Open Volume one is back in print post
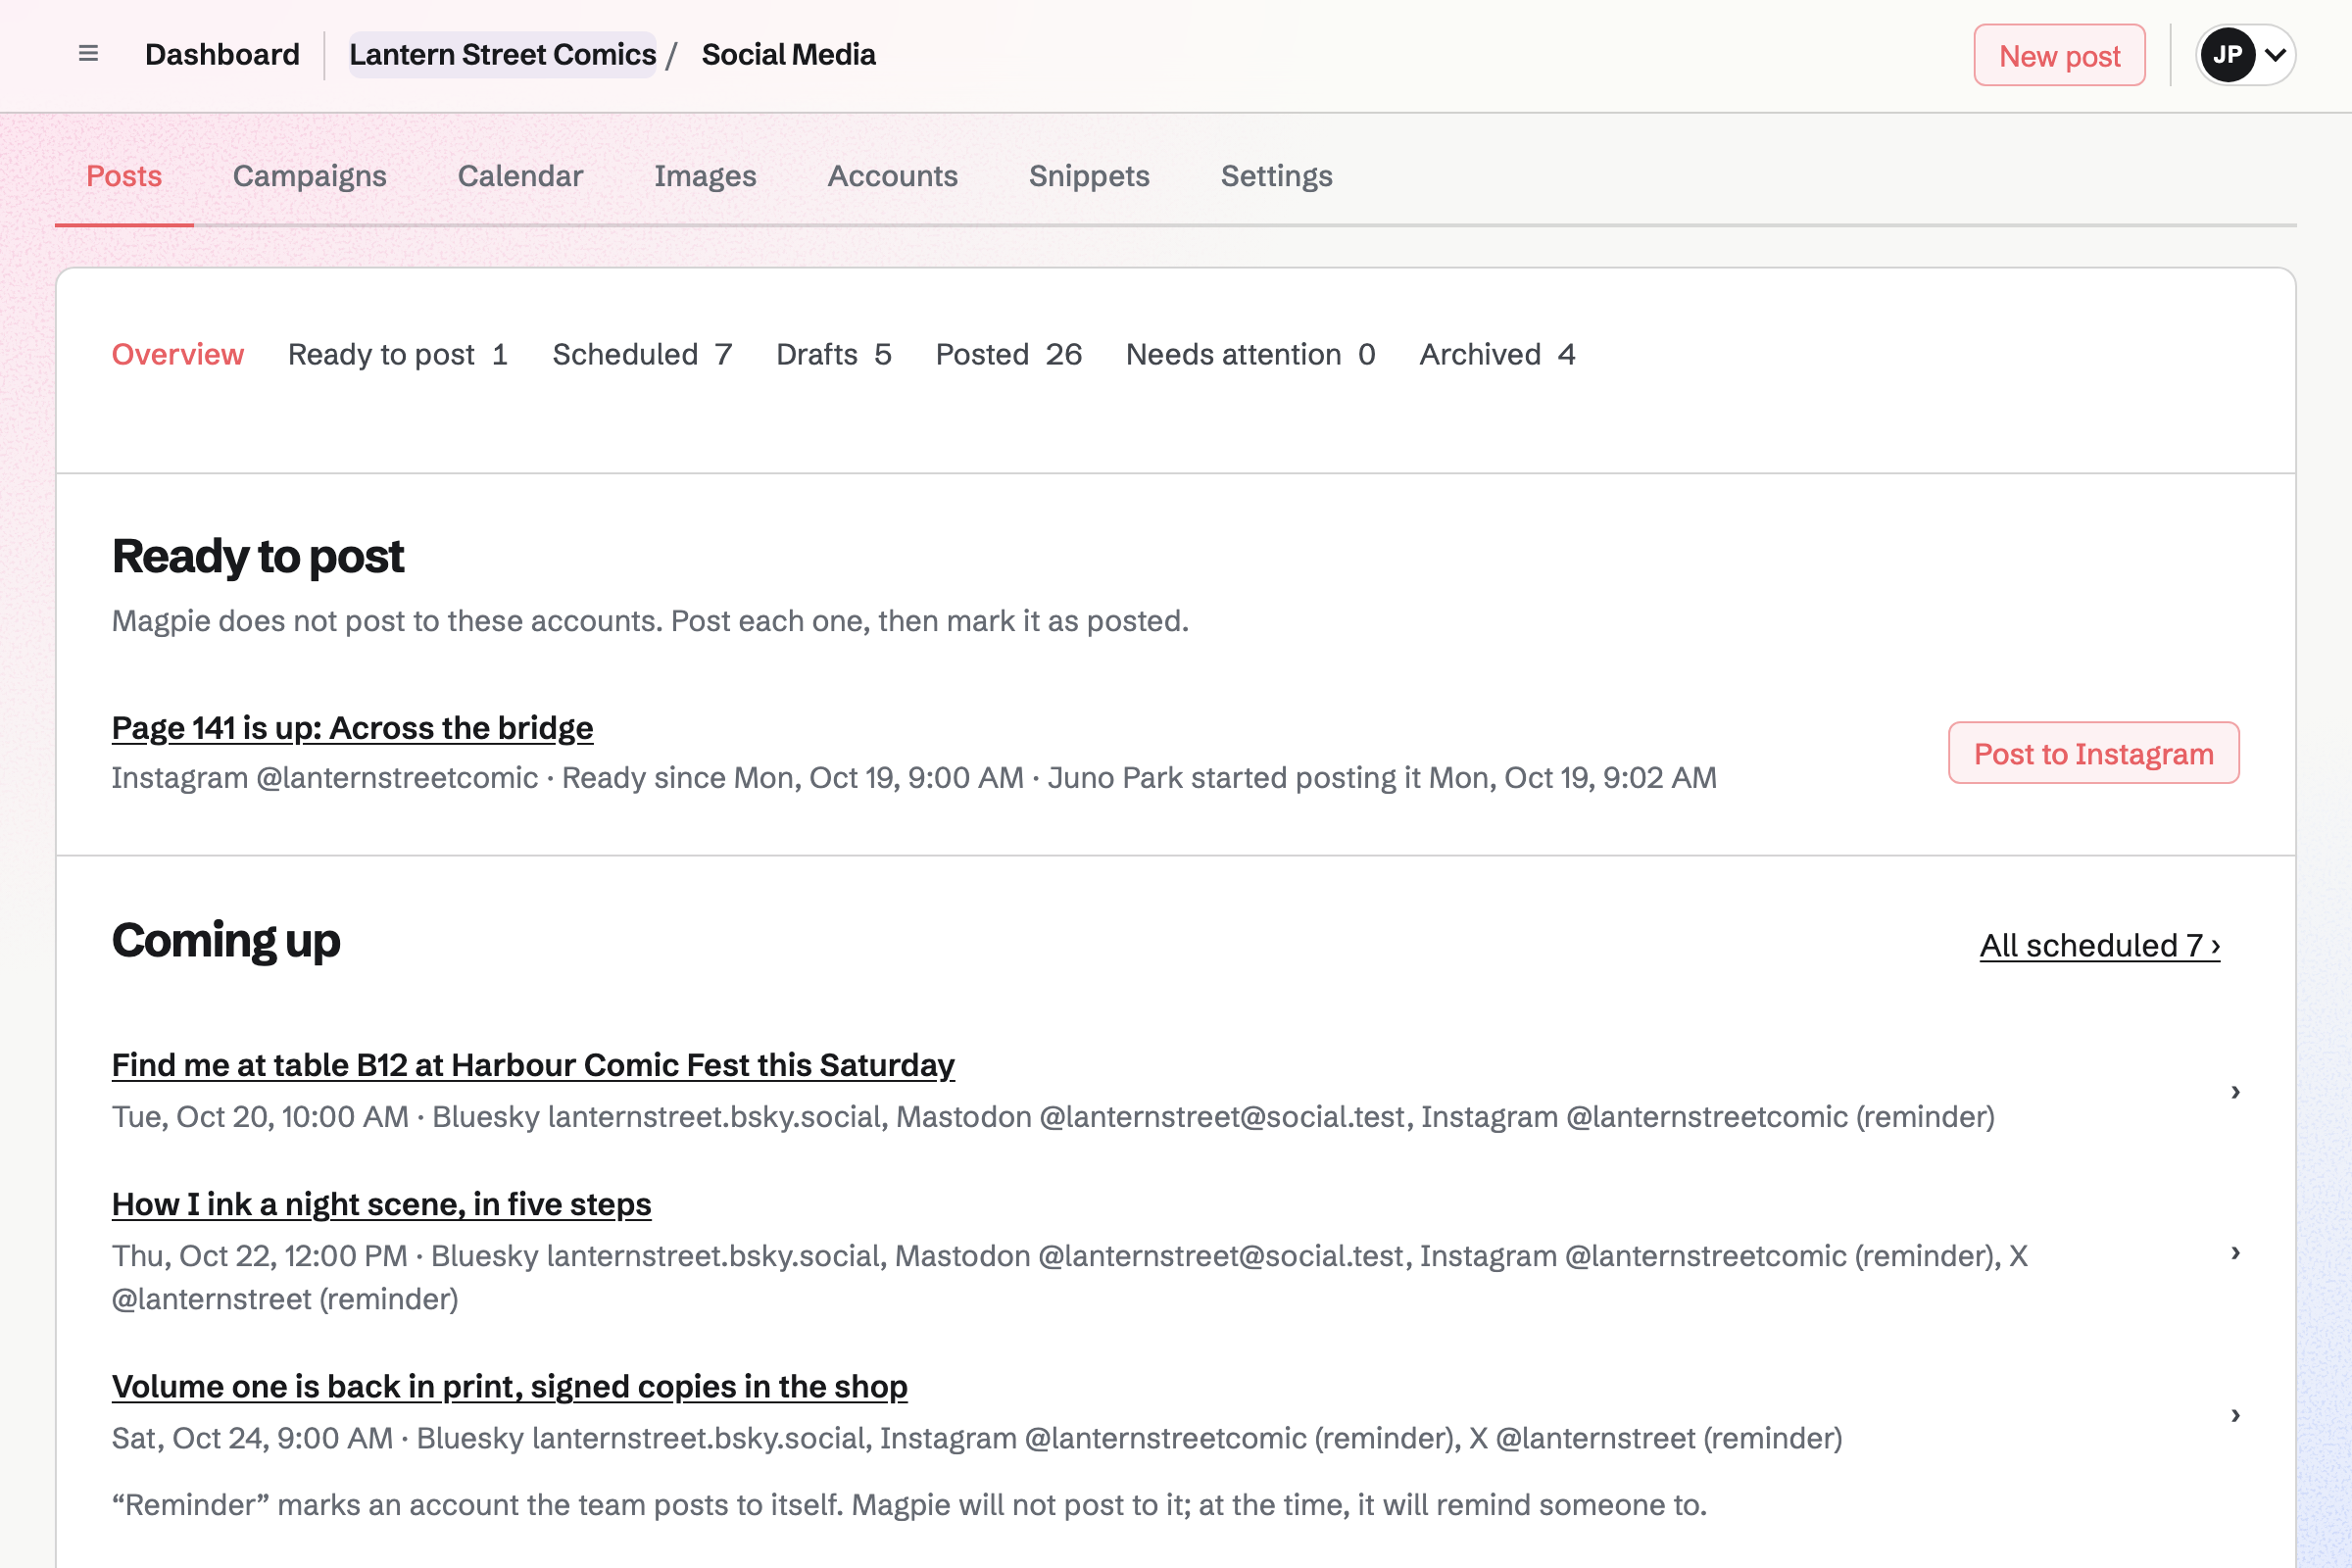Image resolution: width=2352 pixels, height=1568 pixels. 509,1386
